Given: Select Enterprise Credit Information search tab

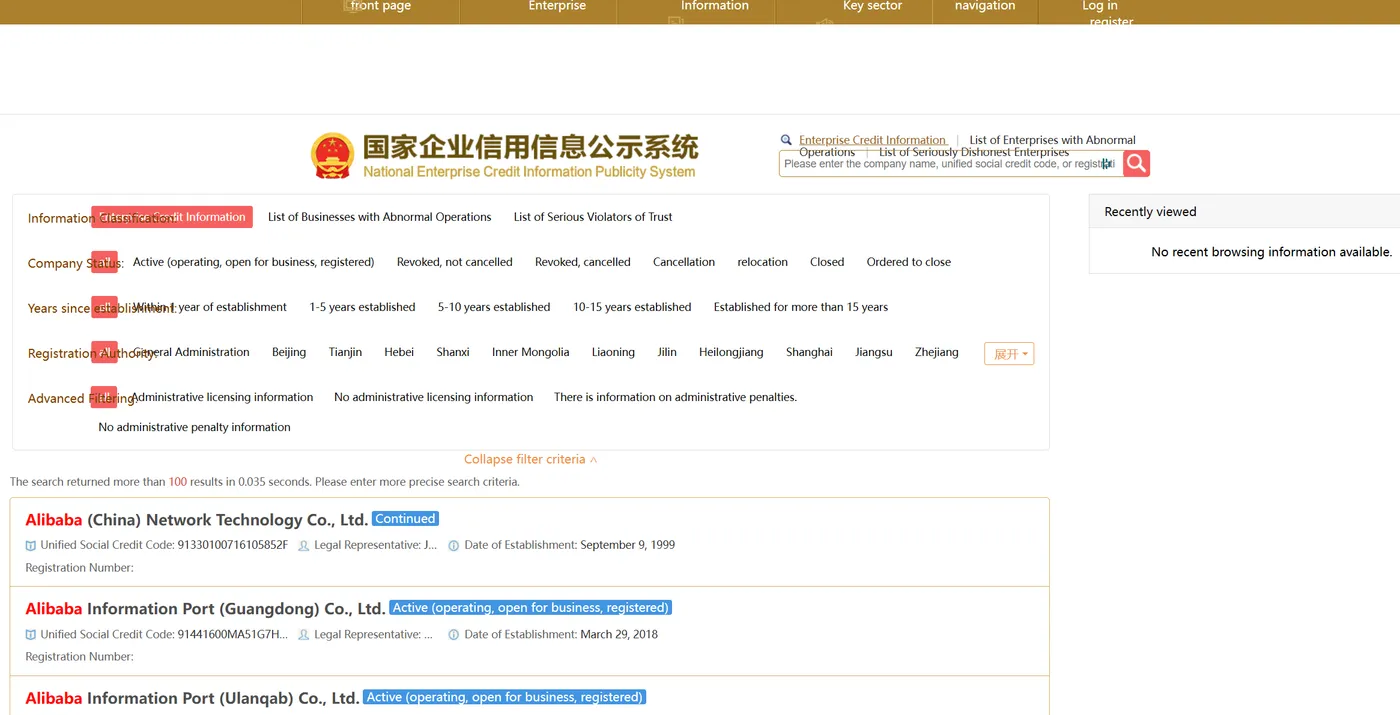Looking at the screenshot, I should pyautogui.click(x=872, y=140).
